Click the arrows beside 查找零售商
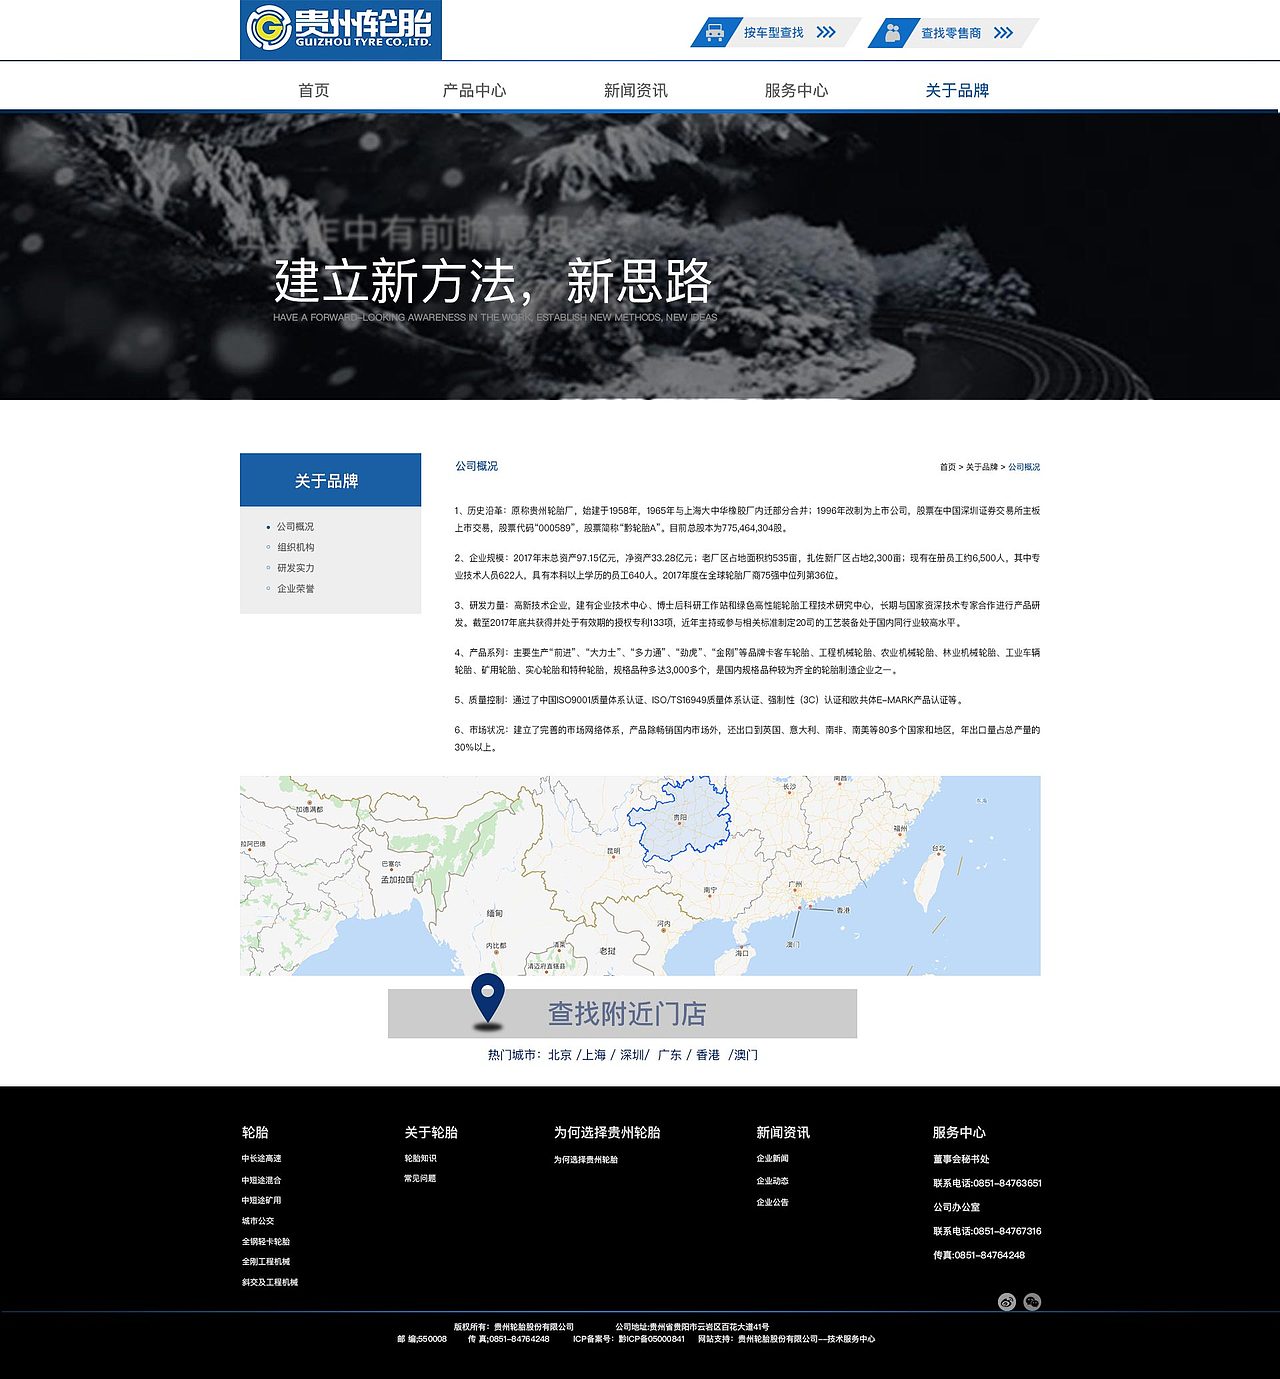1280x1379 pixels. 1003,32
